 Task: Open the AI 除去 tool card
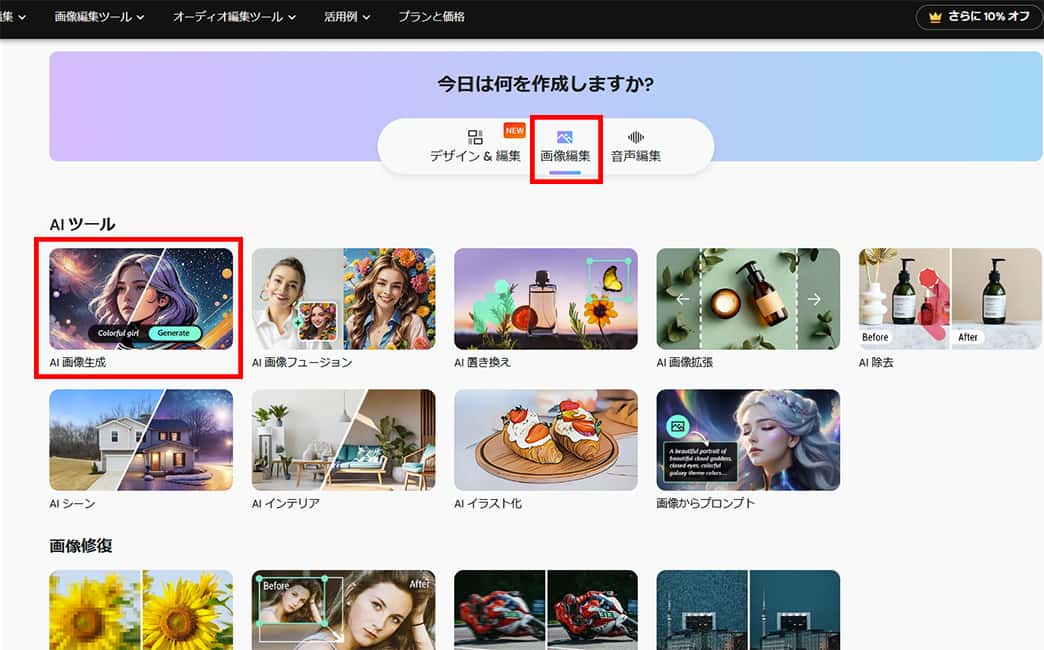click(x=950, y=299)
